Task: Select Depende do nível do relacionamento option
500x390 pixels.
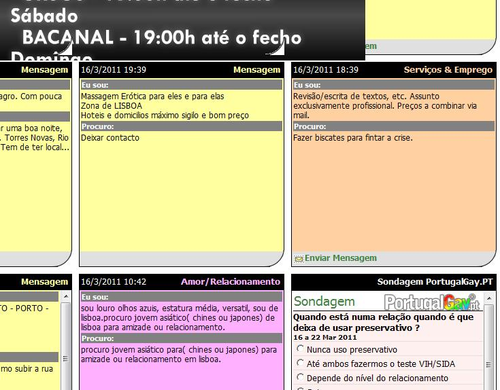Action: coord(300,377)
